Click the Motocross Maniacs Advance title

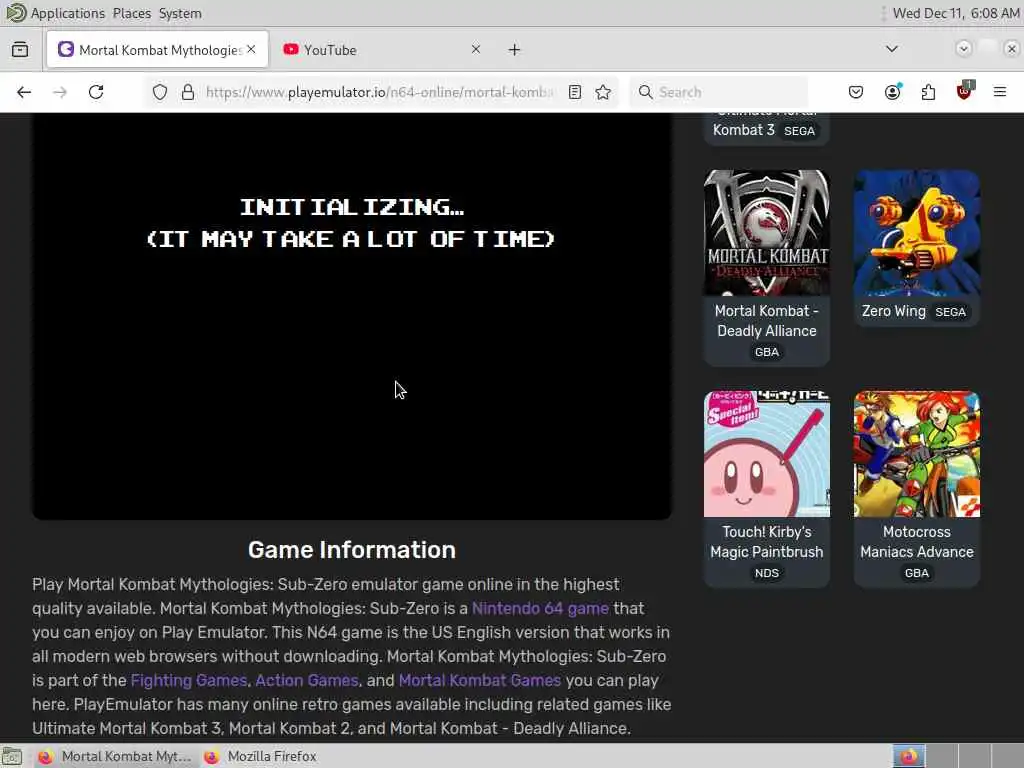(917, 542)
